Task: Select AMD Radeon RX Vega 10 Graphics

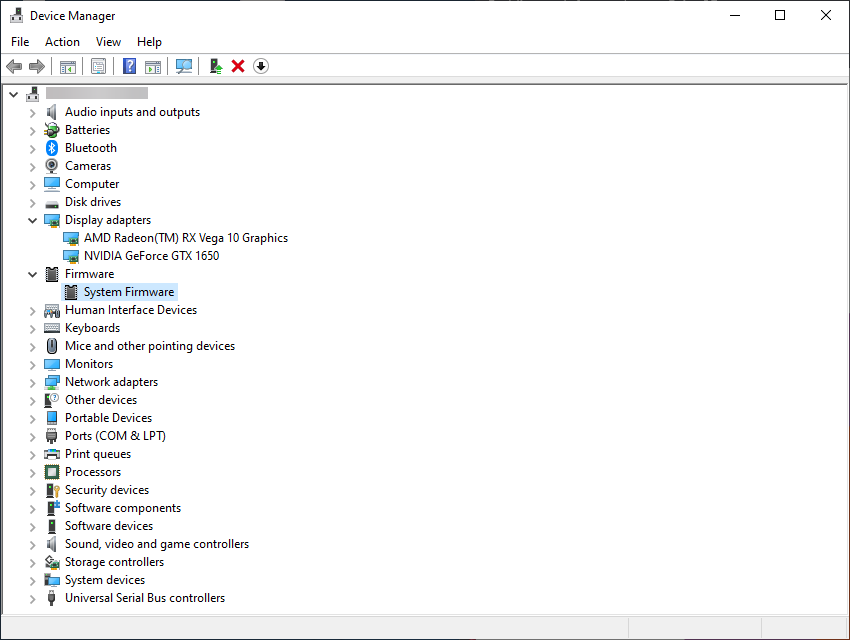Action: click(185, 238)
